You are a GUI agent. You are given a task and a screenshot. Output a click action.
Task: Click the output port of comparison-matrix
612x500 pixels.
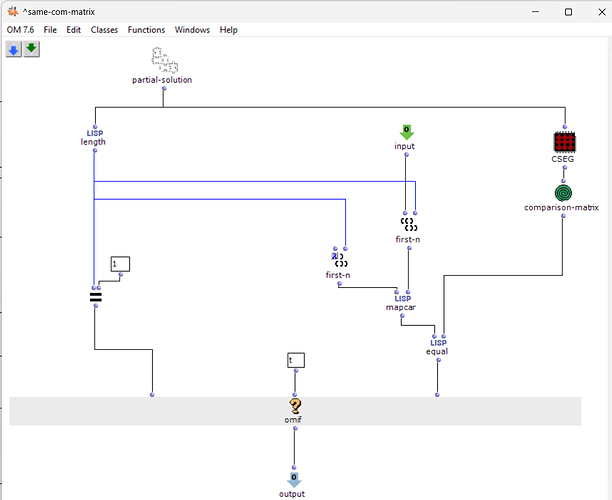coord(563,216)
